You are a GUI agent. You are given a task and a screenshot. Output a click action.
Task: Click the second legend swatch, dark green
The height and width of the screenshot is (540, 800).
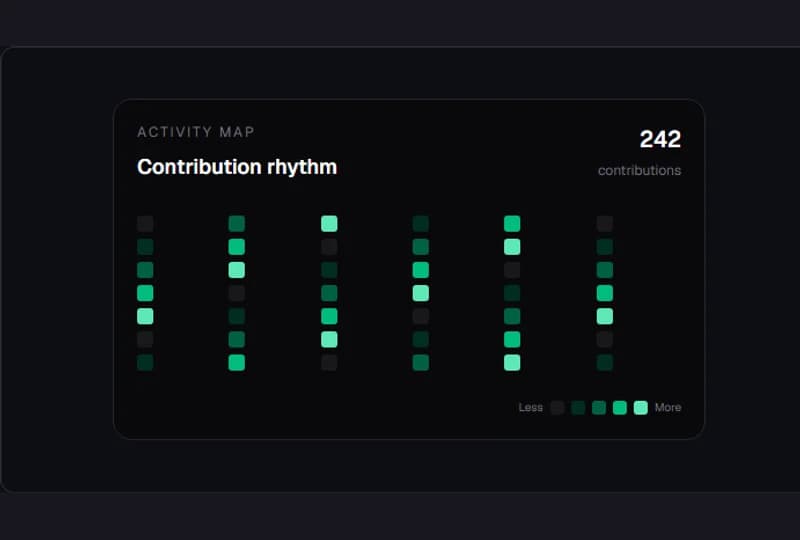point(578,407)
